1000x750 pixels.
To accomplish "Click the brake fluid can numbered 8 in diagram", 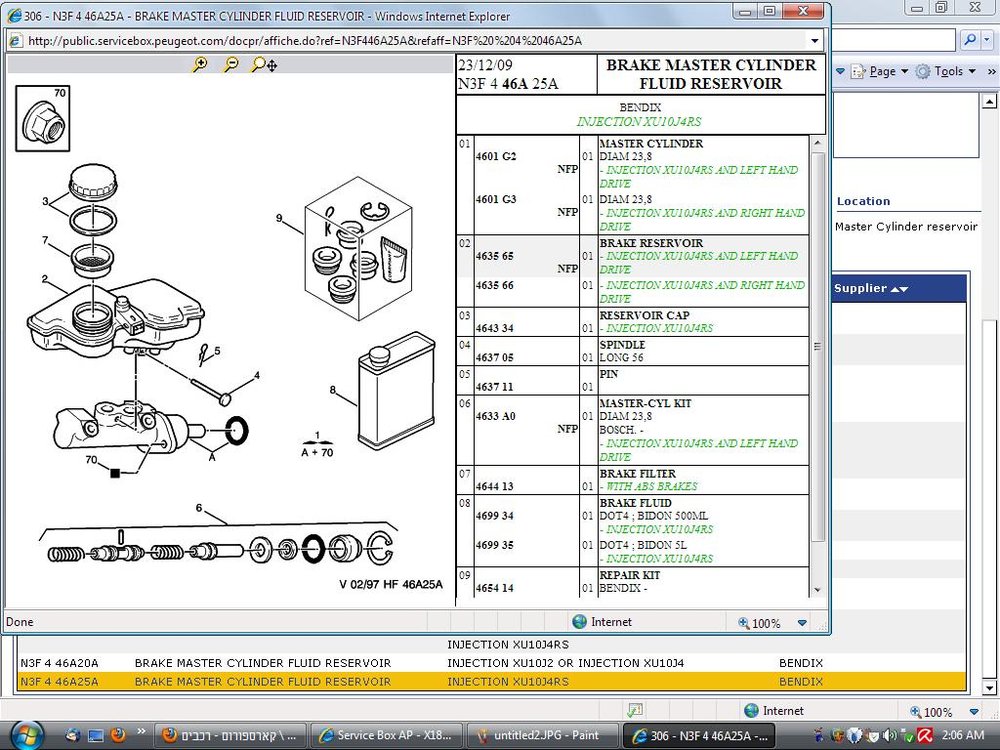I will 395,390.
